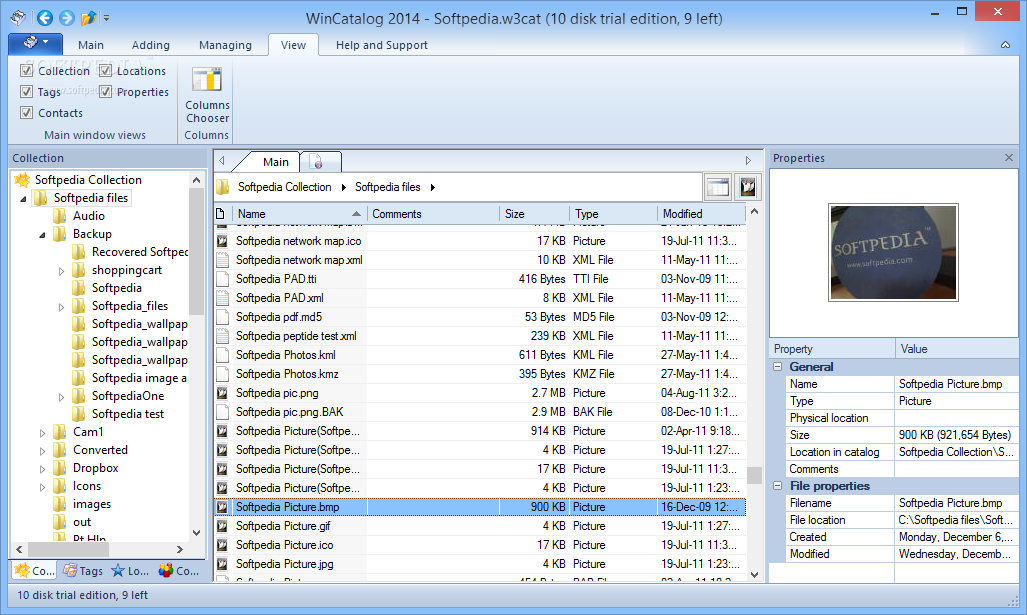Collapse the File properties group

[x=777, y=486]
